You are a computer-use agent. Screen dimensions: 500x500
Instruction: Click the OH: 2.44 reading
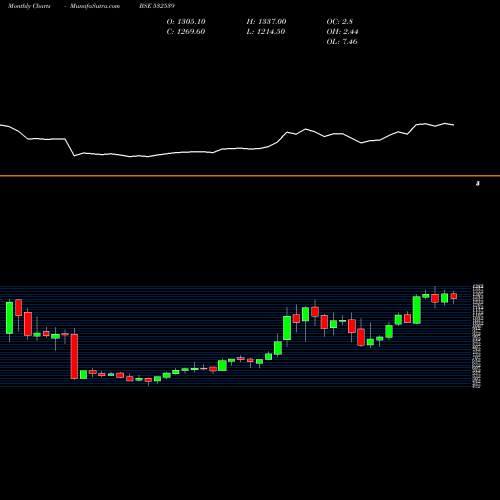(342, 32)
